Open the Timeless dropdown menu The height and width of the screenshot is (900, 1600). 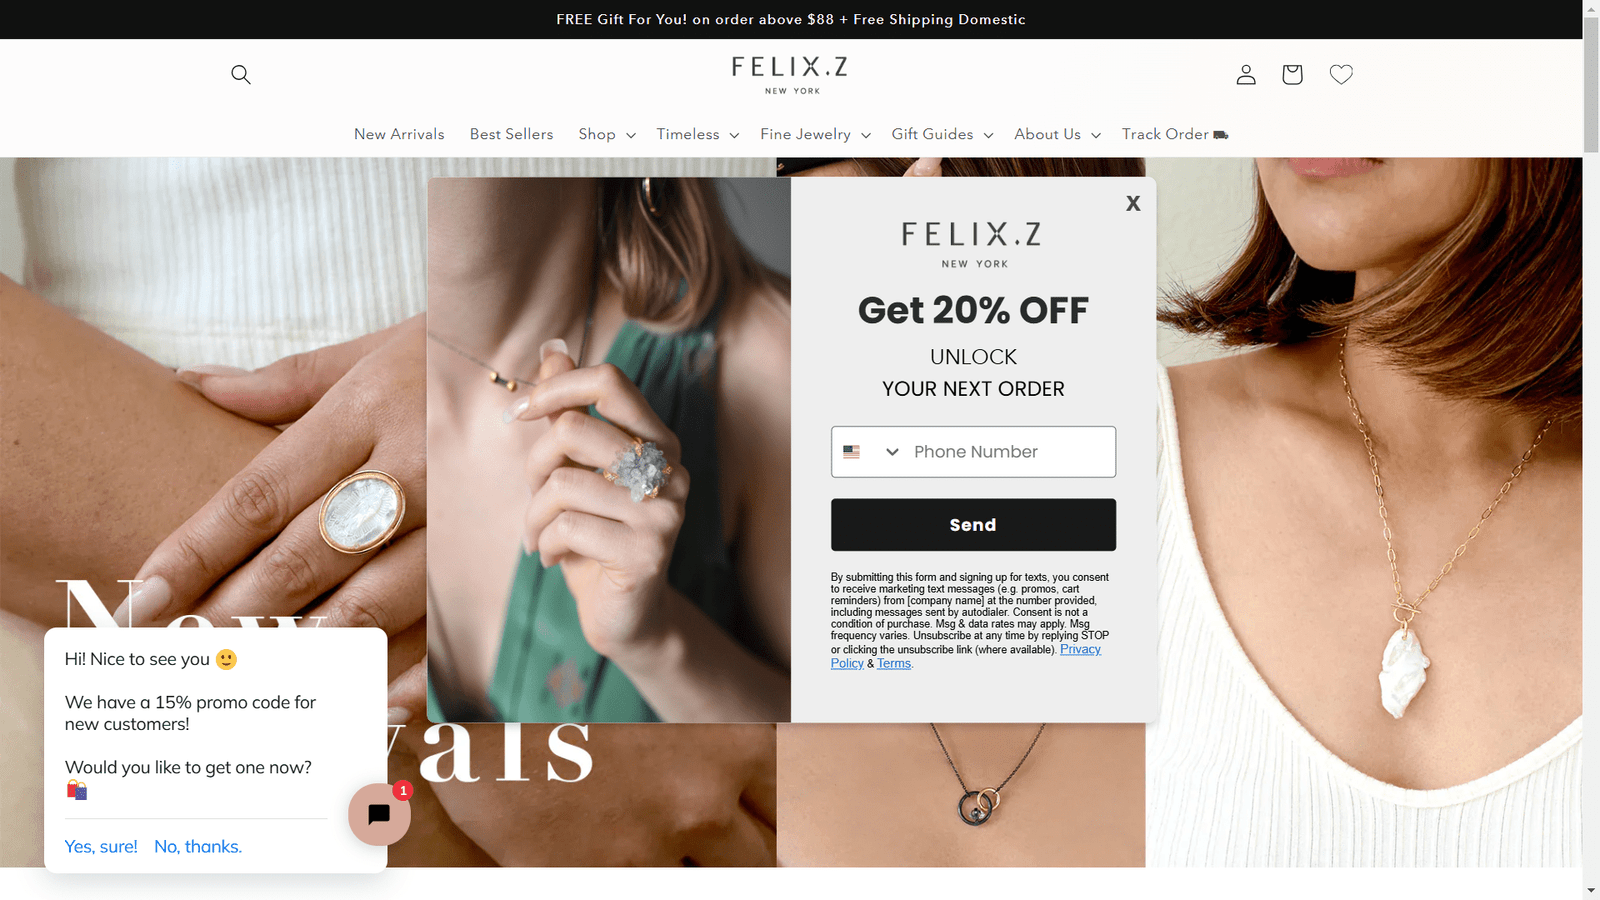[698, 134]
